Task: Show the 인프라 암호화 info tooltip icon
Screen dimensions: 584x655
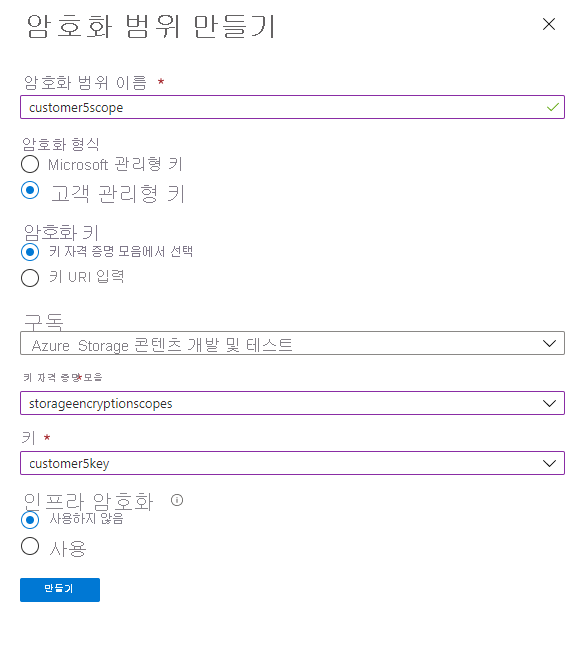Action: pos(177,500)
